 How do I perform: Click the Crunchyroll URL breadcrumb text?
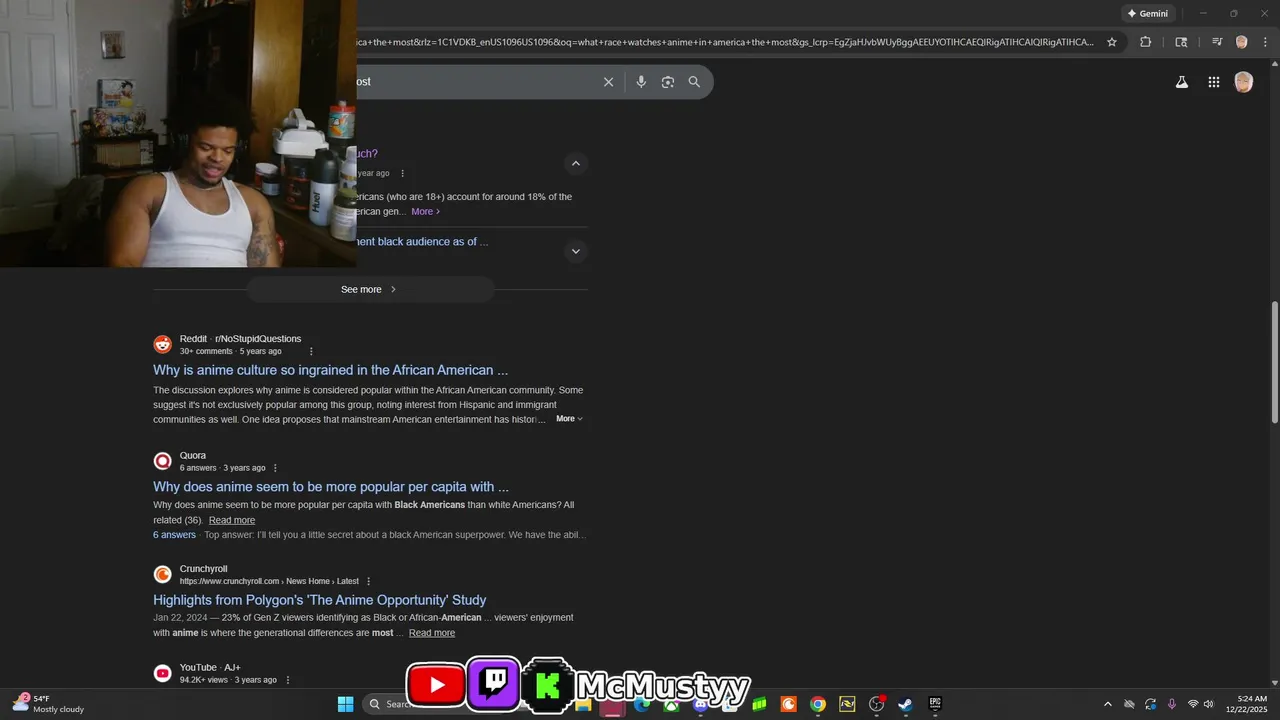point(269,581)
